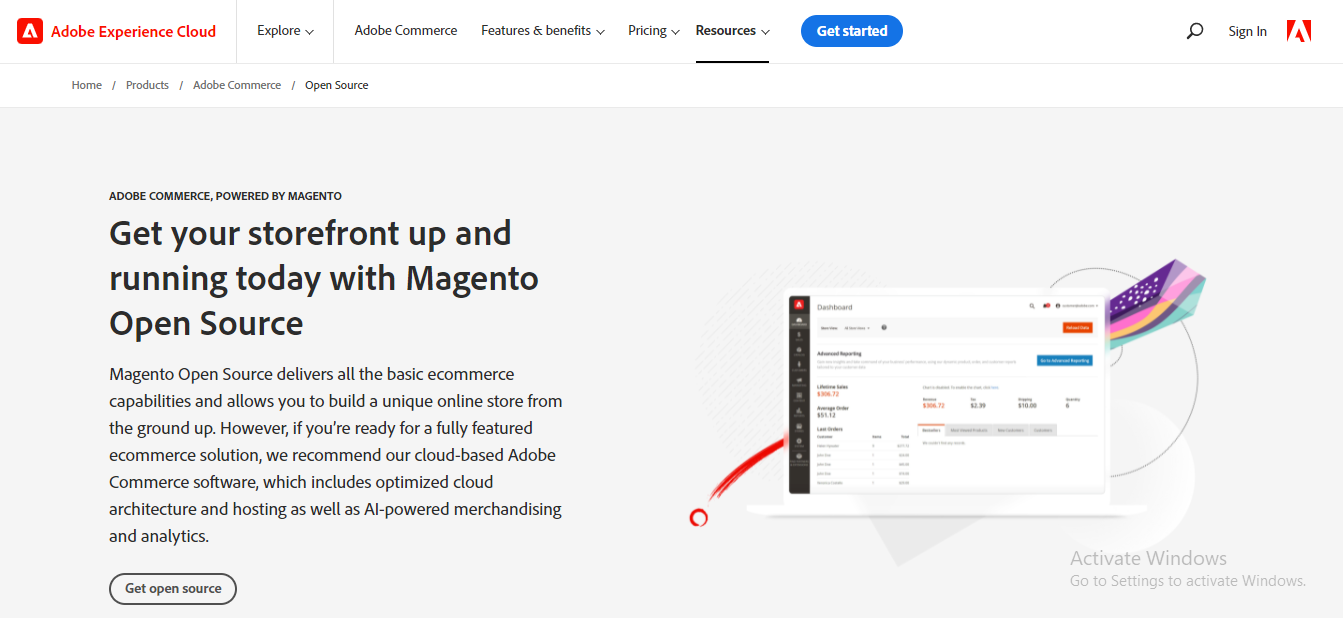1343x618 pixels.
Task: Click the Adobe logo in dashboard sidebar image
Action: [x=798, y=304]
